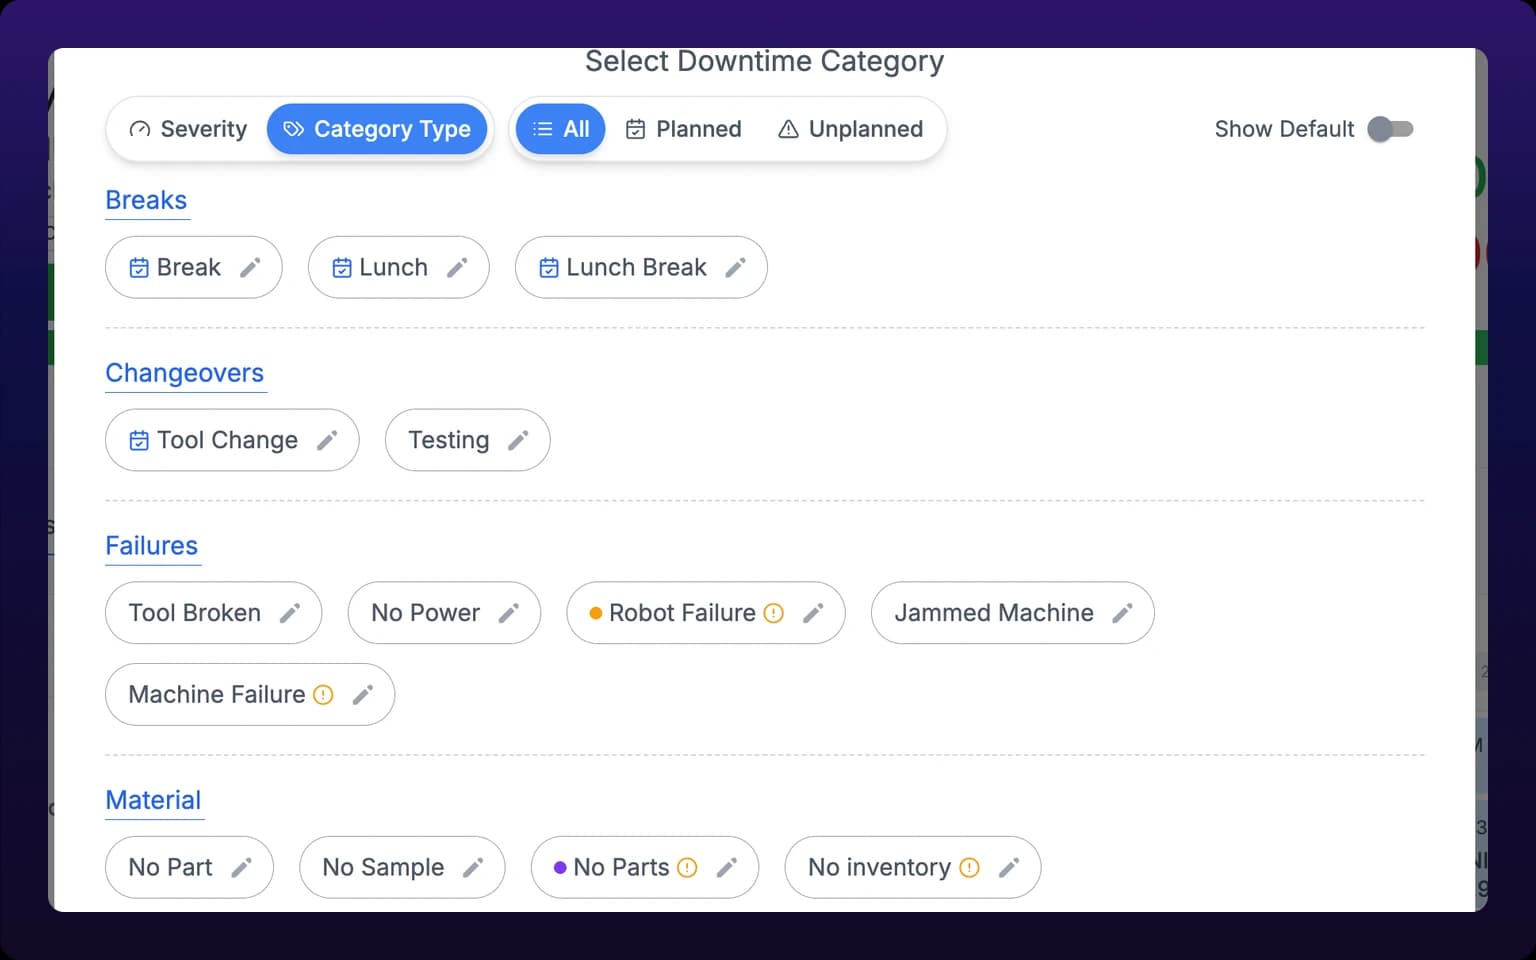Click the warning icon on No Parts
This screenshot has width=1536, height=960.
pos(687,867)
